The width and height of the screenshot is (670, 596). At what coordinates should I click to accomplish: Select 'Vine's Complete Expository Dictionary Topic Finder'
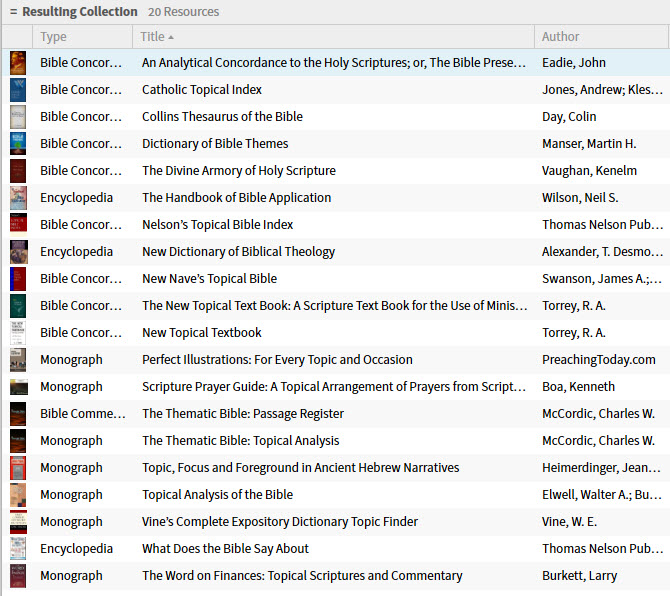[x=280, y=522]
